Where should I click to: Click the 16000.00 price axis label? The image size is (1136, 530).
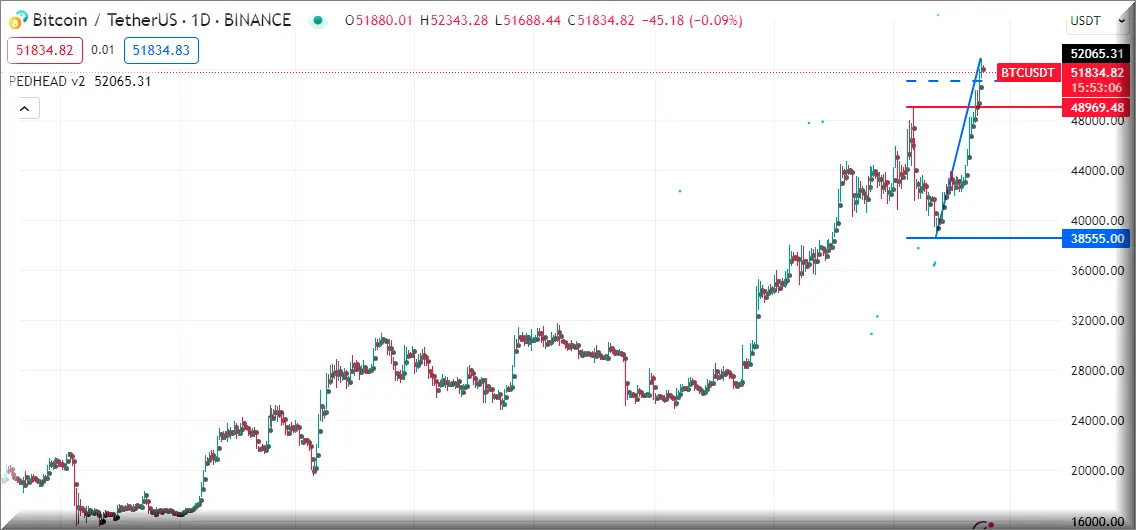[x=1097, y=521]
